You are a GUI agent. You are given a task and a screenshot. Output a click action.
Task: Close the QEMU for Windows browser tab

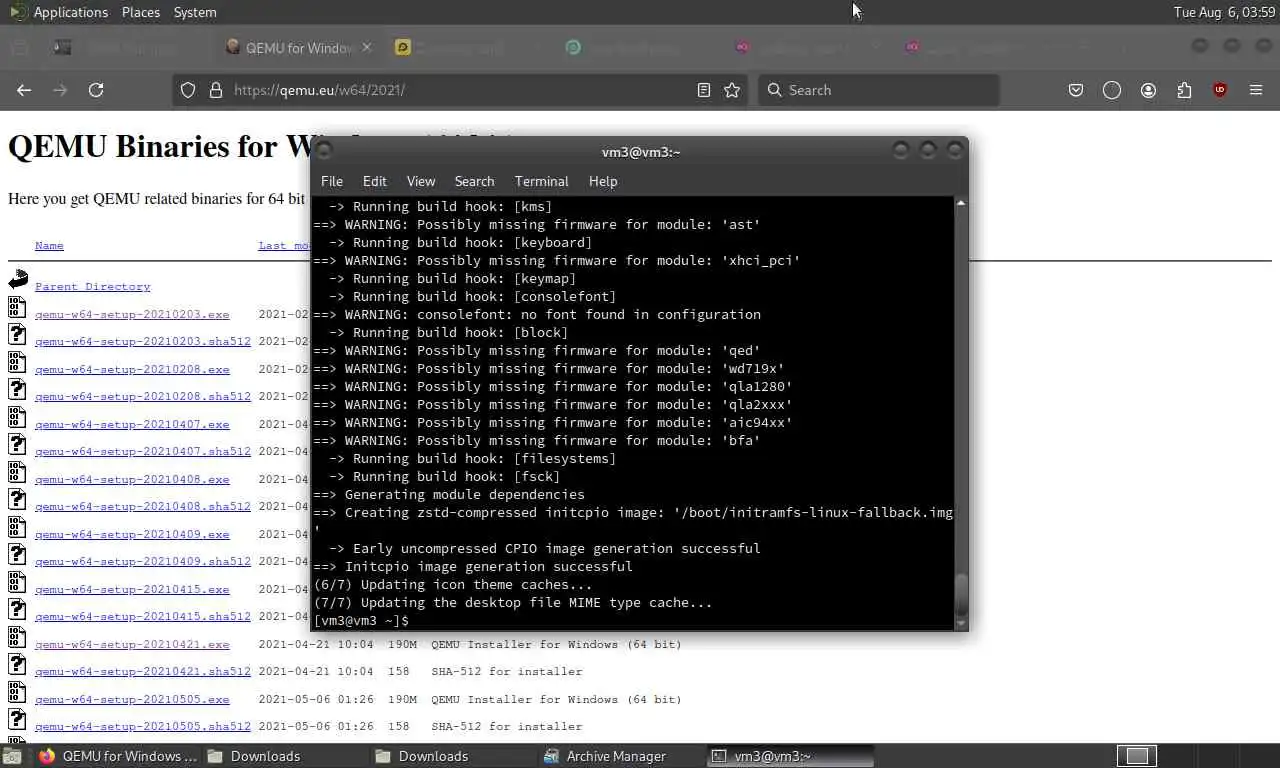pyautogui.click(x=366, y=47)
